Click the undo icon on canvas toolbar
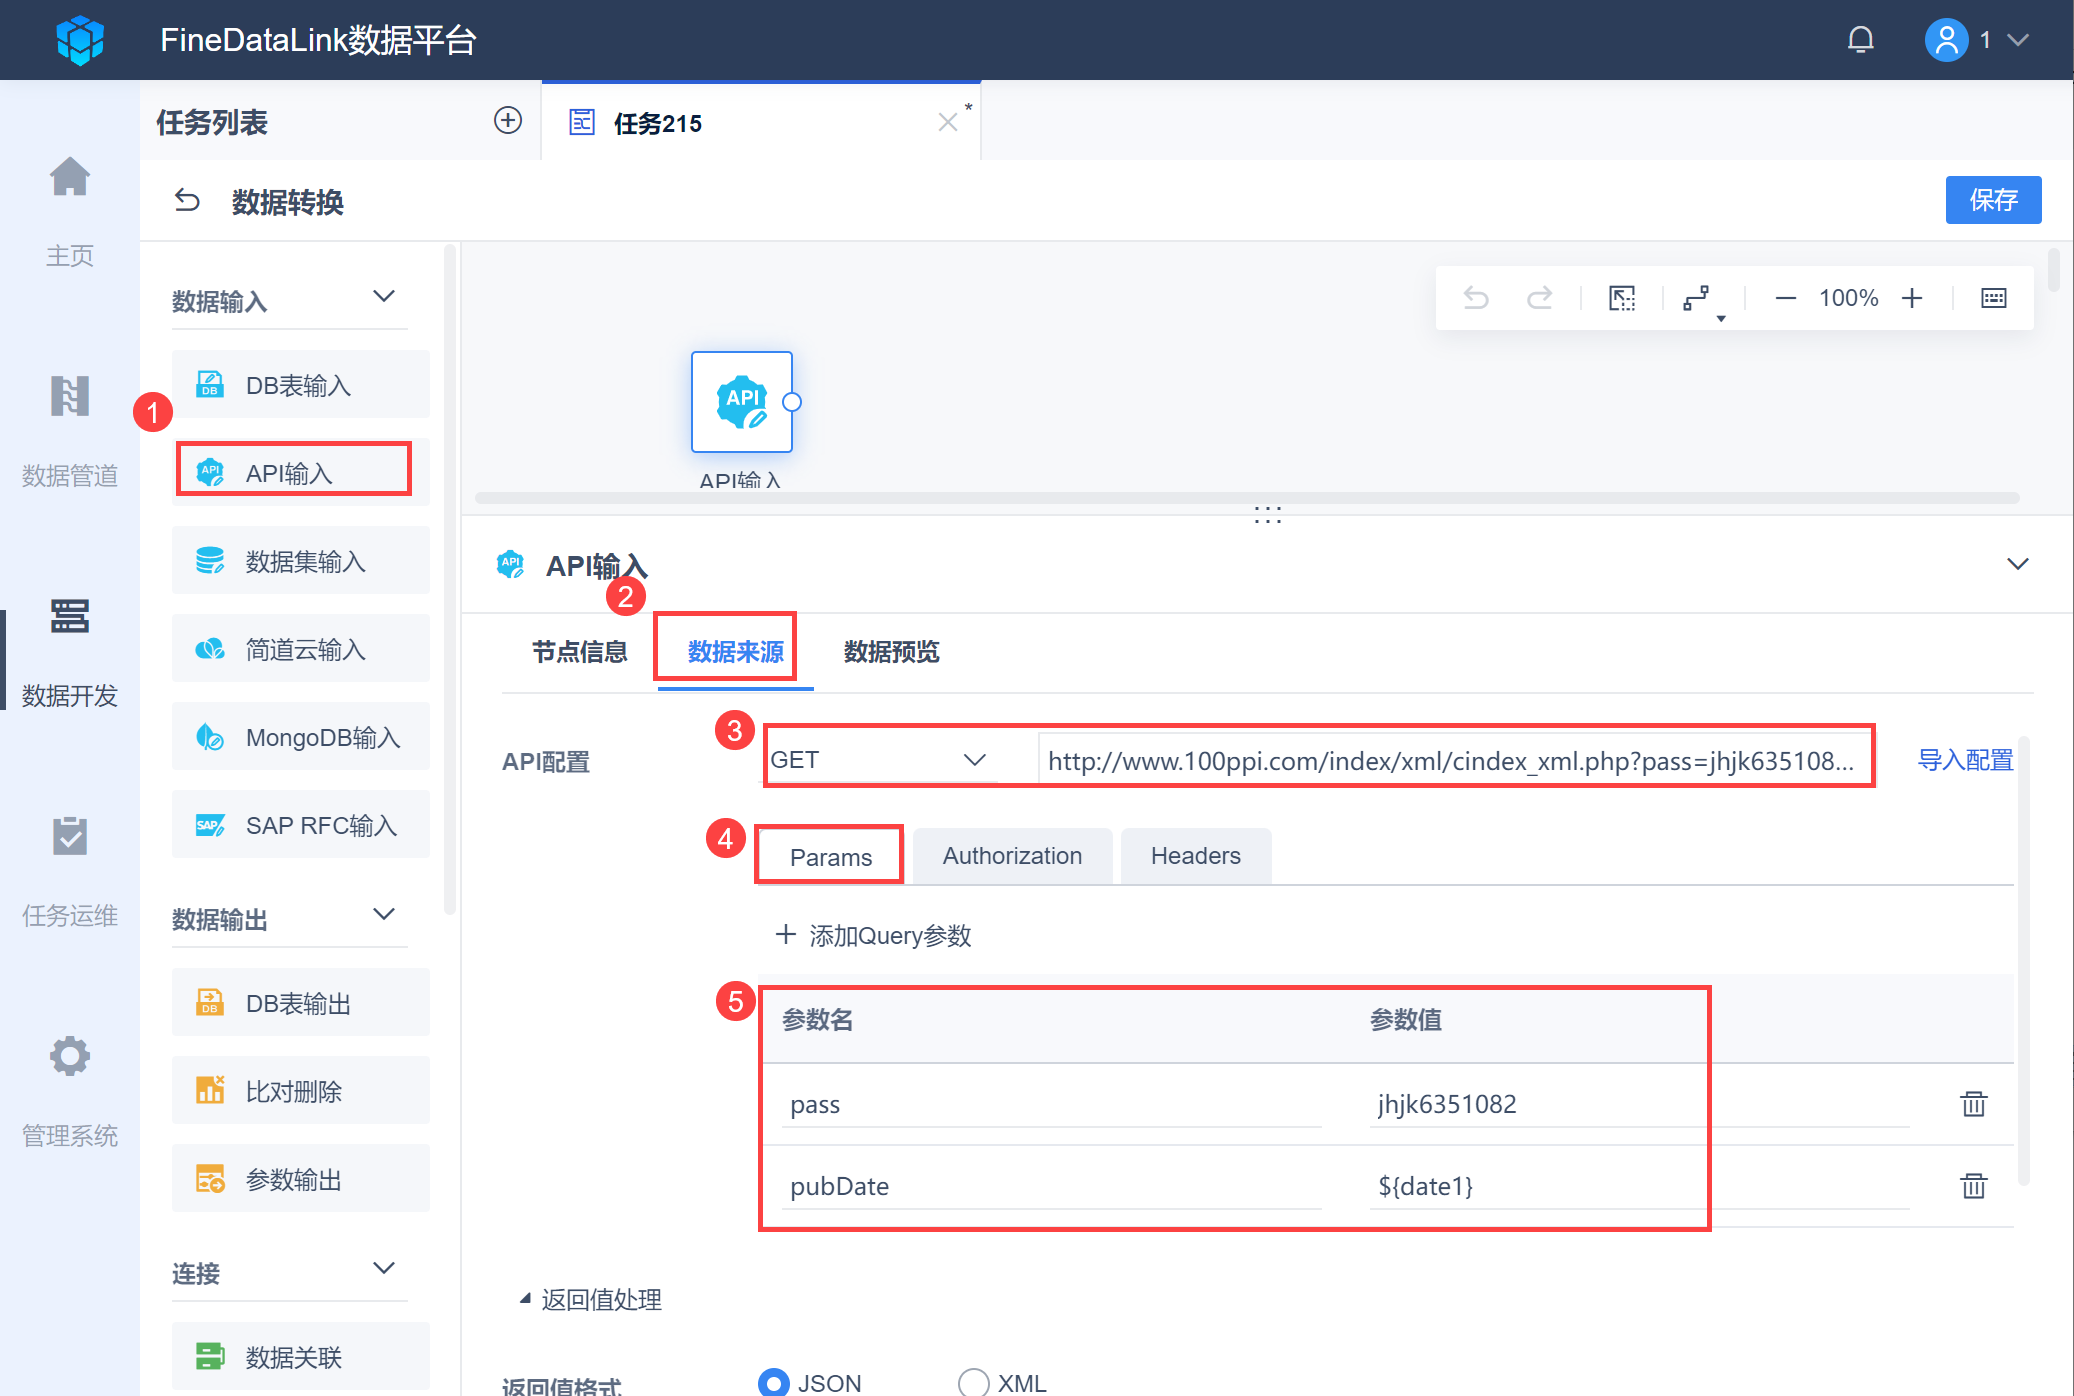Screen dimensions: 2074x1396 click(x=1477, y=297)
